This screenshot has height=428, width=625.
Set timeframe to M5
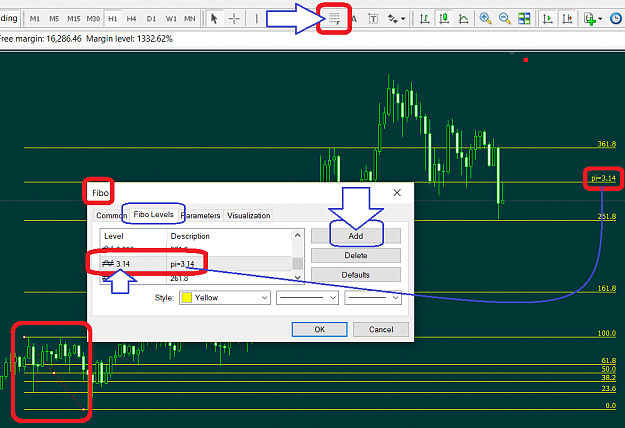point(54,18)
